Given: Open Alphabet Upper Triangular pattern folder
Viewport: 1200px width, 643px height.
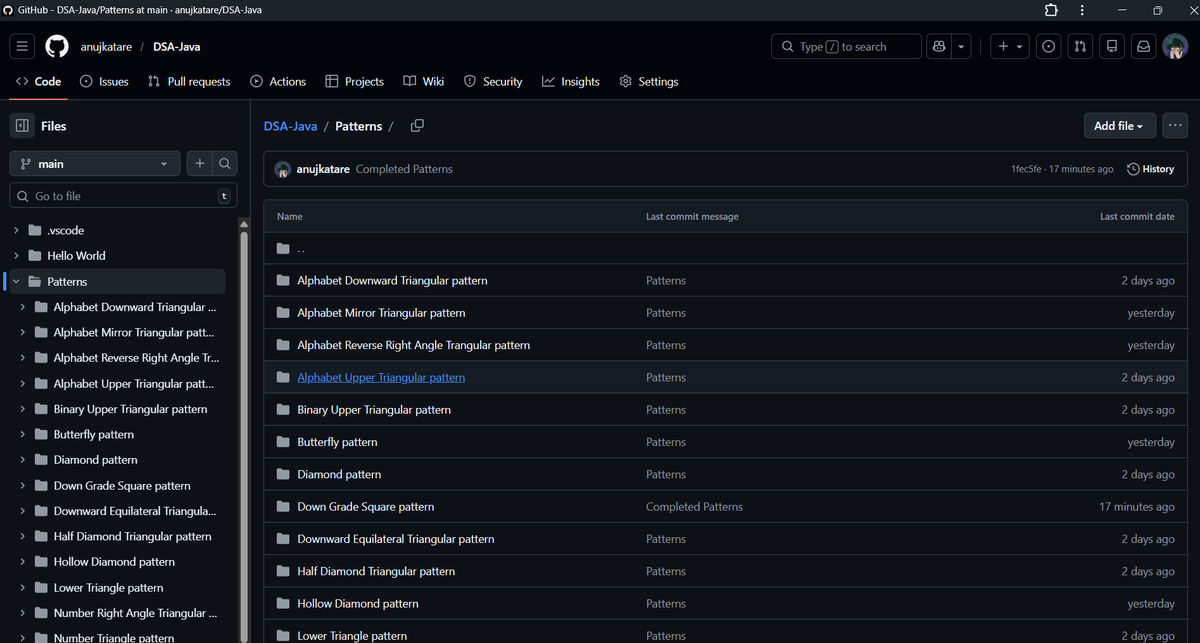Looking at the screenshot, I should (381, 377).
